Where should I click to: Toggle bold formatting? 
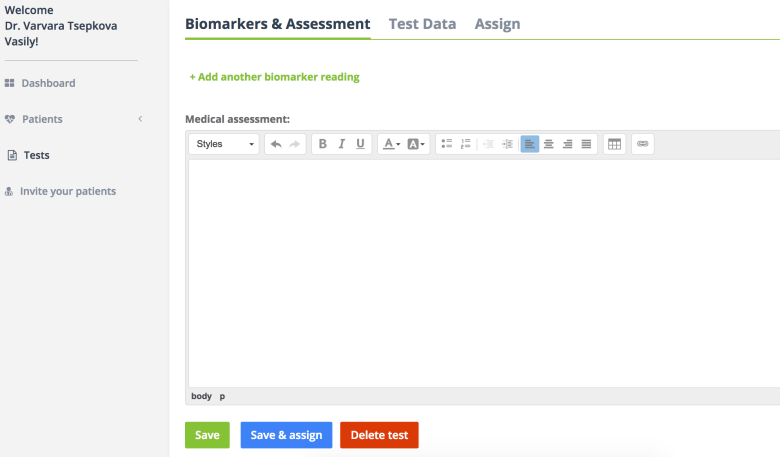click(x=322, y=144)
